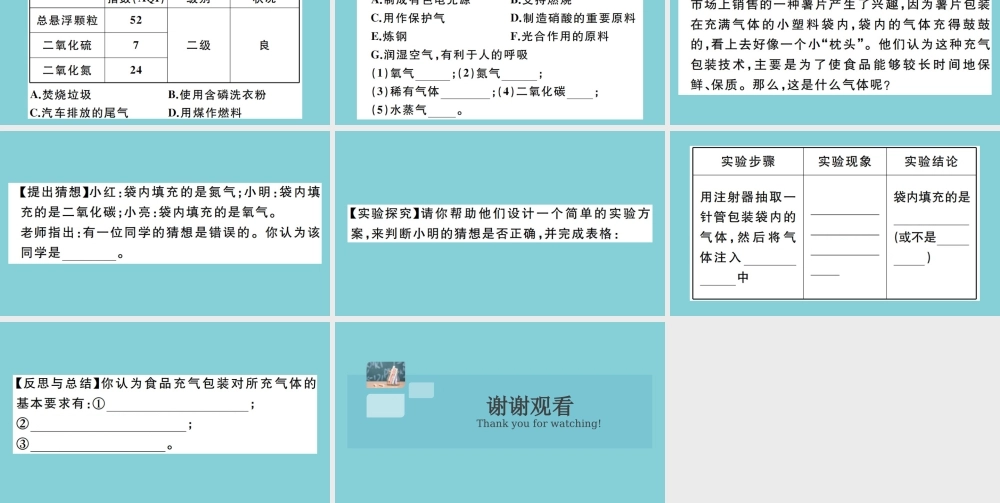Screen dimensions: 1000x503
Task: Click the 谢谢观看 title text
Action: 530,406
